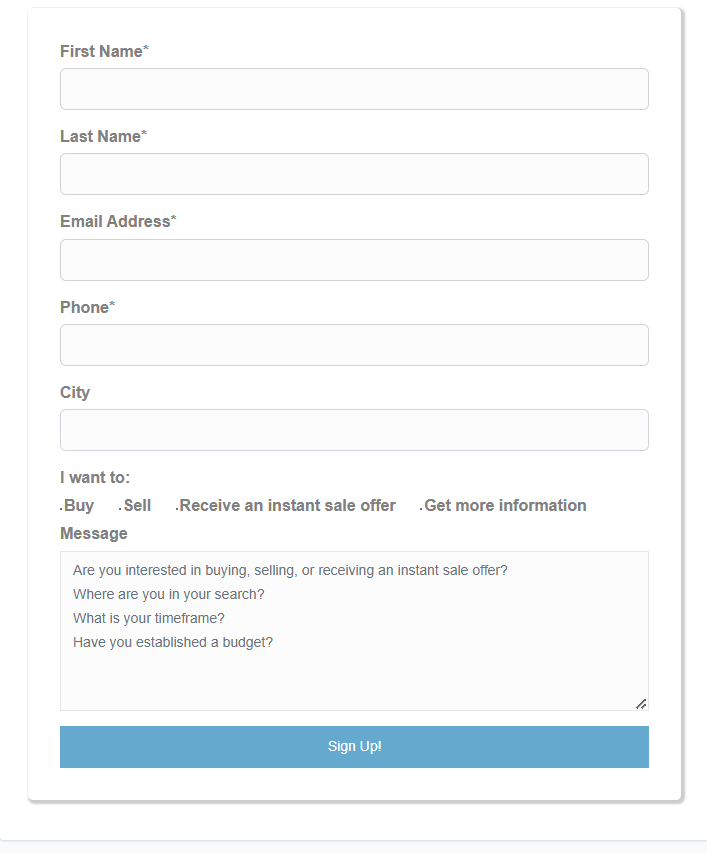Image resolution: width=707 pixels, height=853 pixels.
Task: Choose the Buy option
Action: pyautogui.click(x=78, y=506)
